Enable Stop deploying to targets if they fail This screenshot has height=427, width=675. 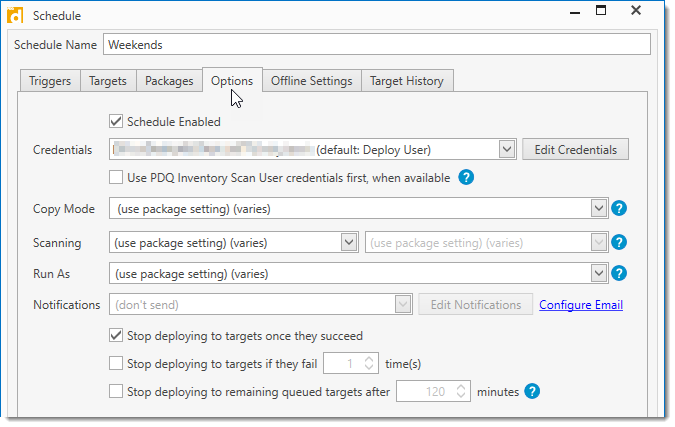click(x=116, y=364)
